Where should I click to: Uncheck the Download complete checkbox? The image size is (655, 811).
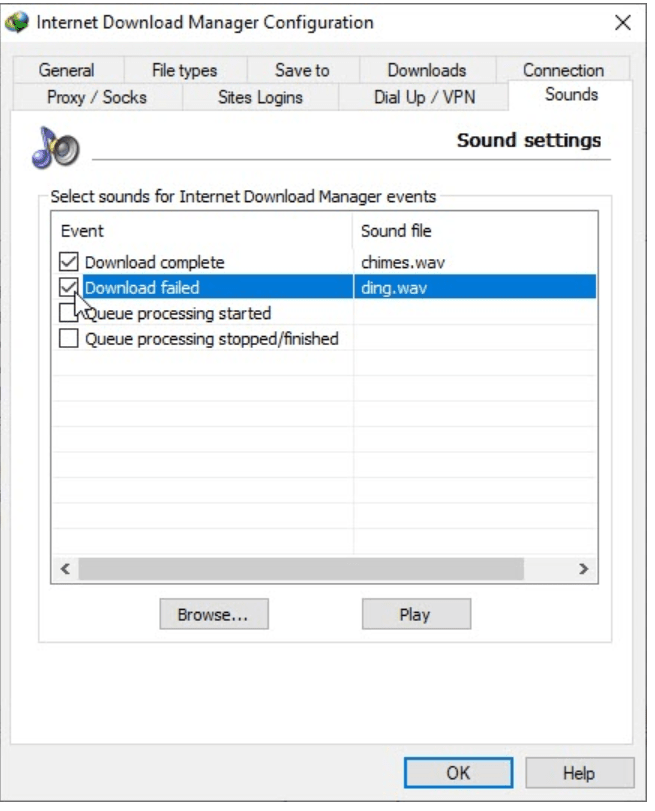tap(68, 262)
